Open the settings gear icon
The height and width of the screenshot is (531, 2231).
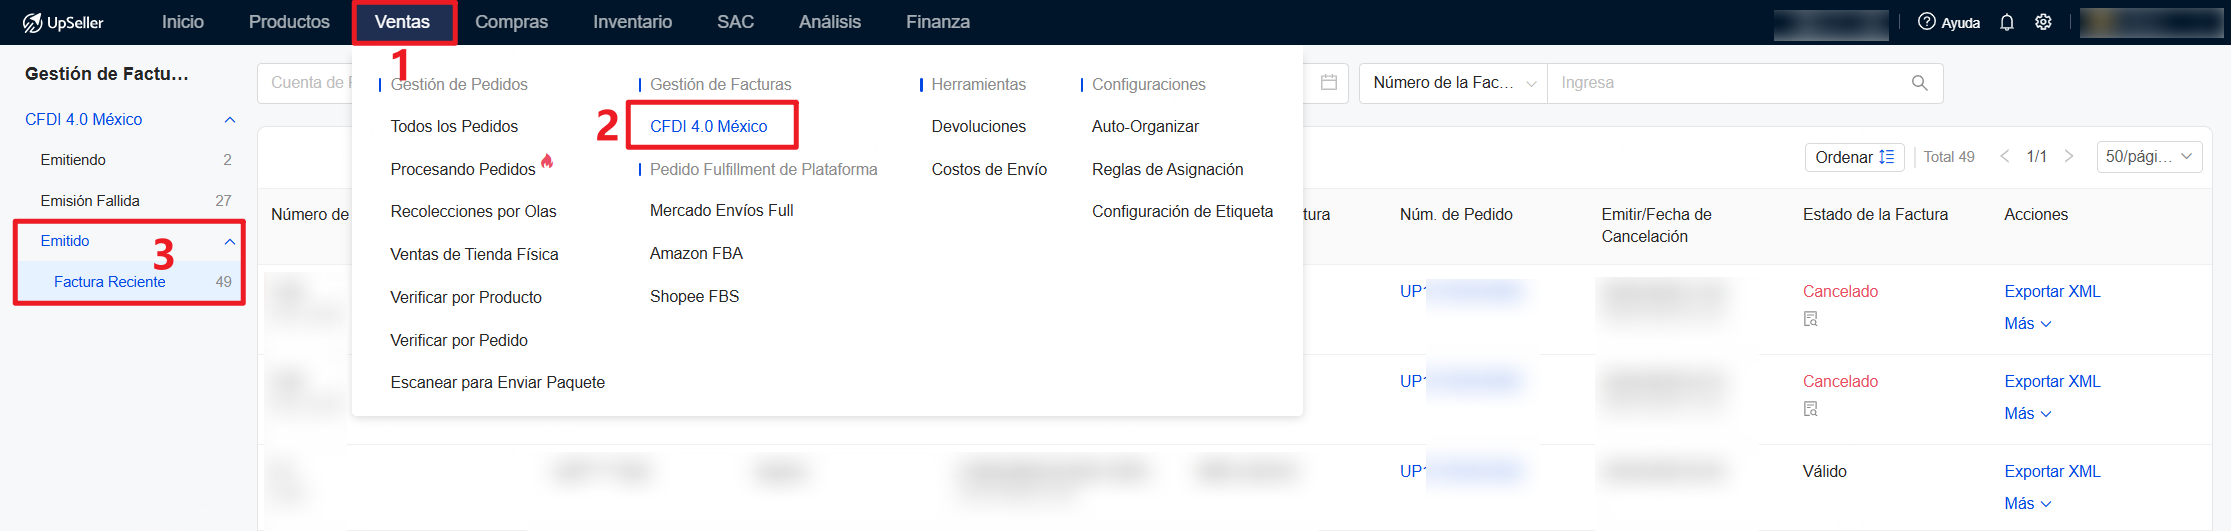click(2043, 22)
